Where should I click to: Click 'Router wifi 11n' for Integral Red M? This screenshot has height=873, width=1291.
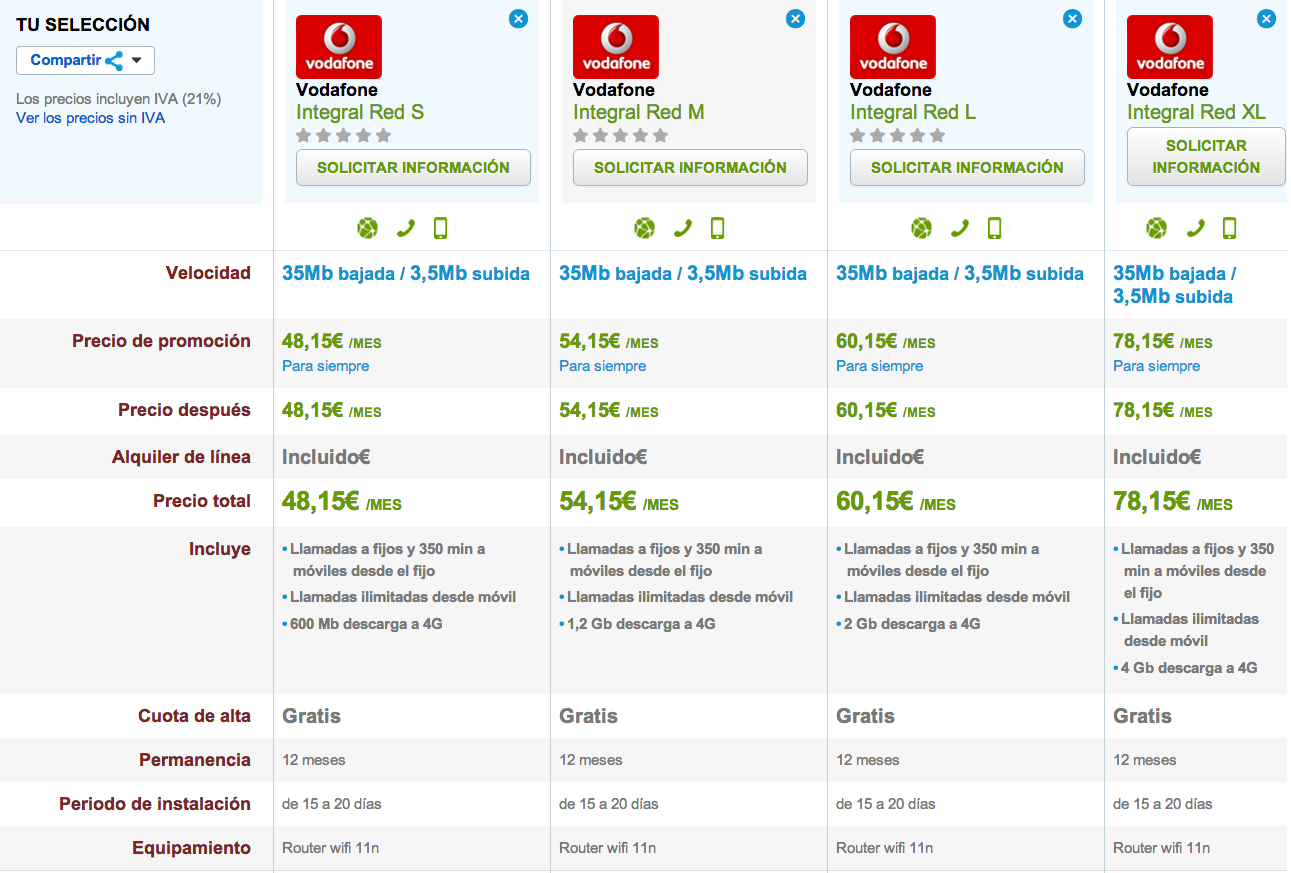[x=607, y=848]
